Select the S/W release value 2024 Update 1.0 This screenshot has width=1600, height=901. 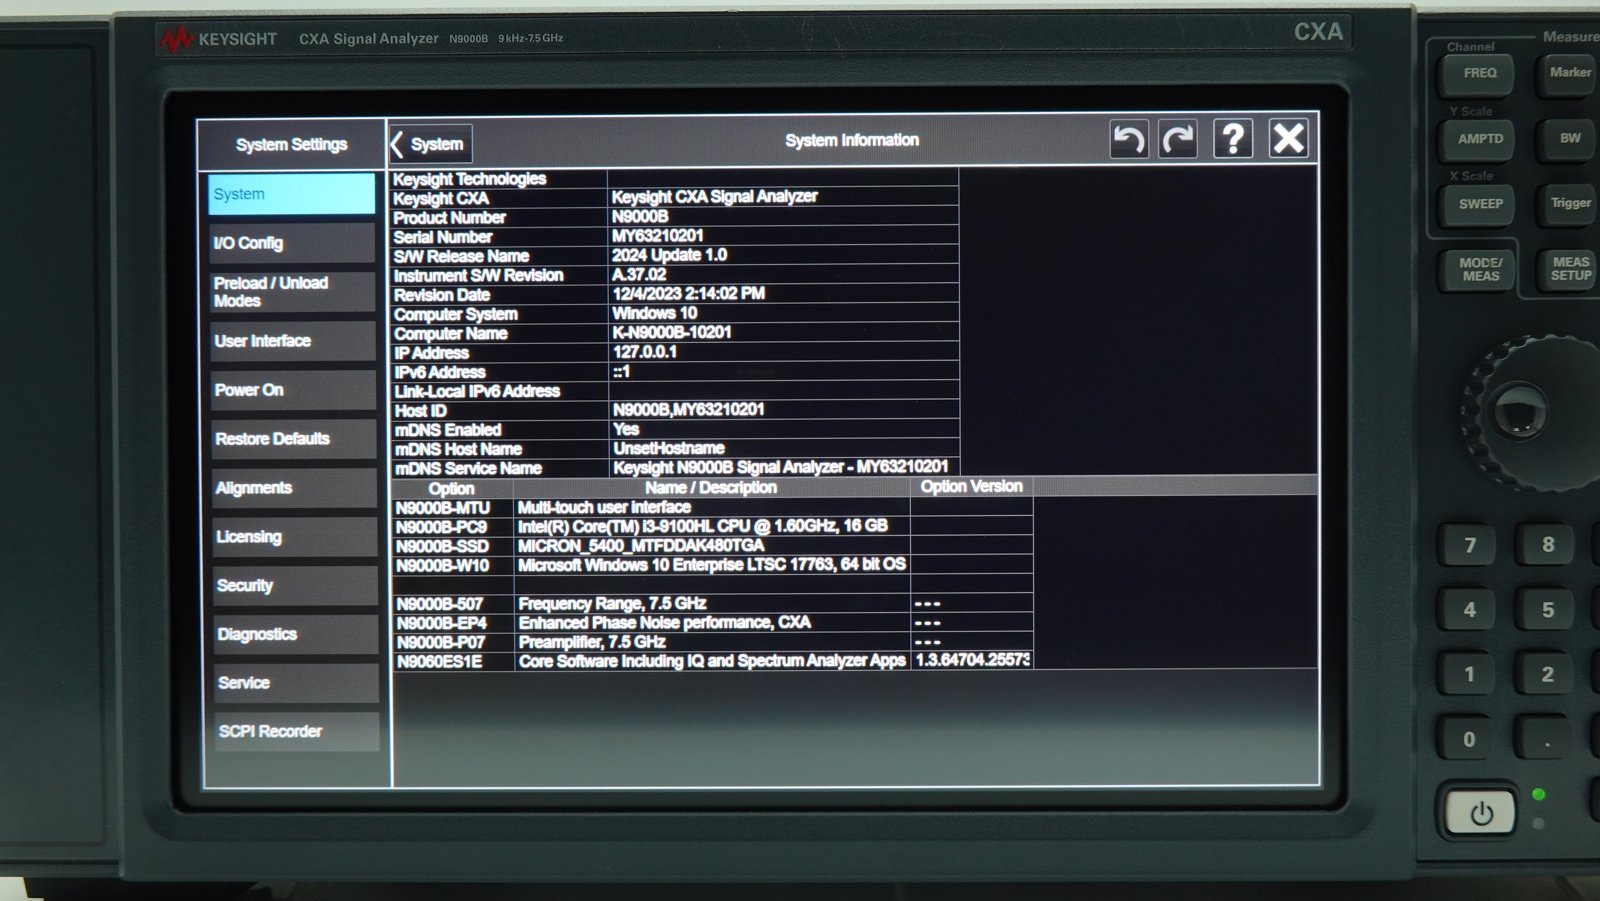669,255
